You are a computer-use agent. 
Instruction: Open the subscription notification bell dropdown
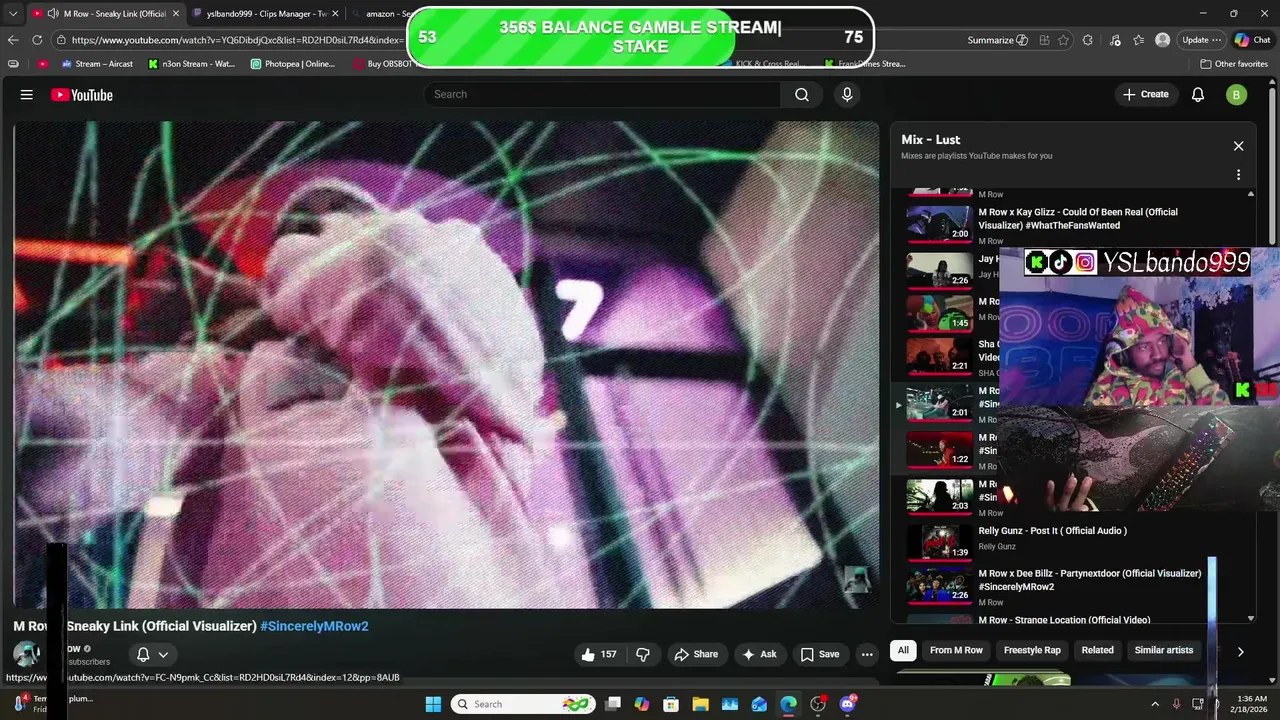click(x=152, y=655)
